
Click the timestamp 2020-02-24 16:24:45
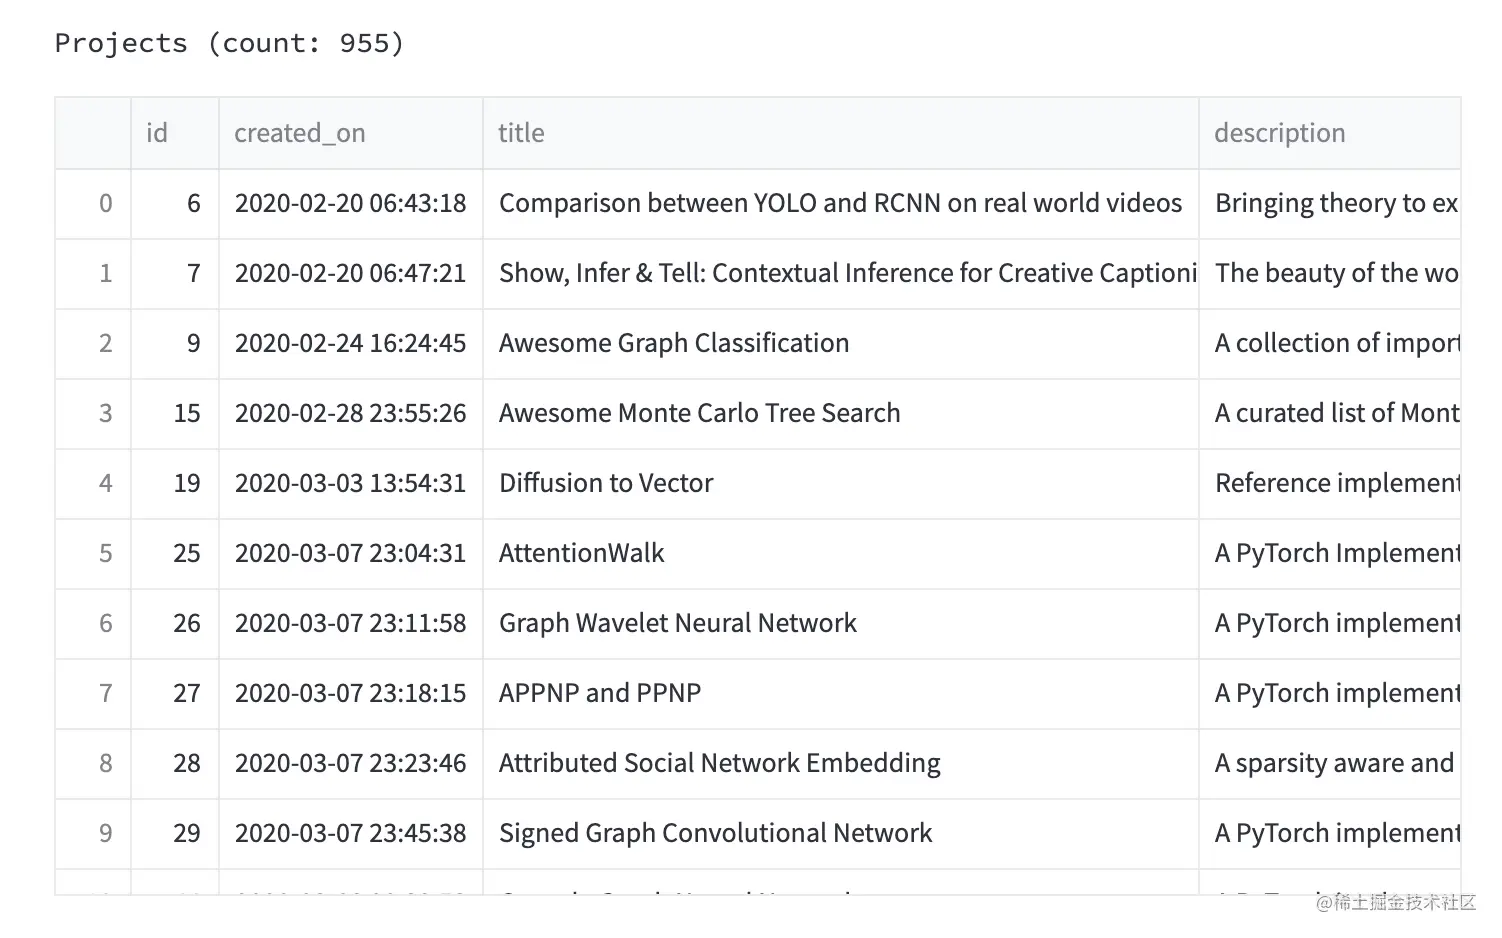tap(350, 343)
